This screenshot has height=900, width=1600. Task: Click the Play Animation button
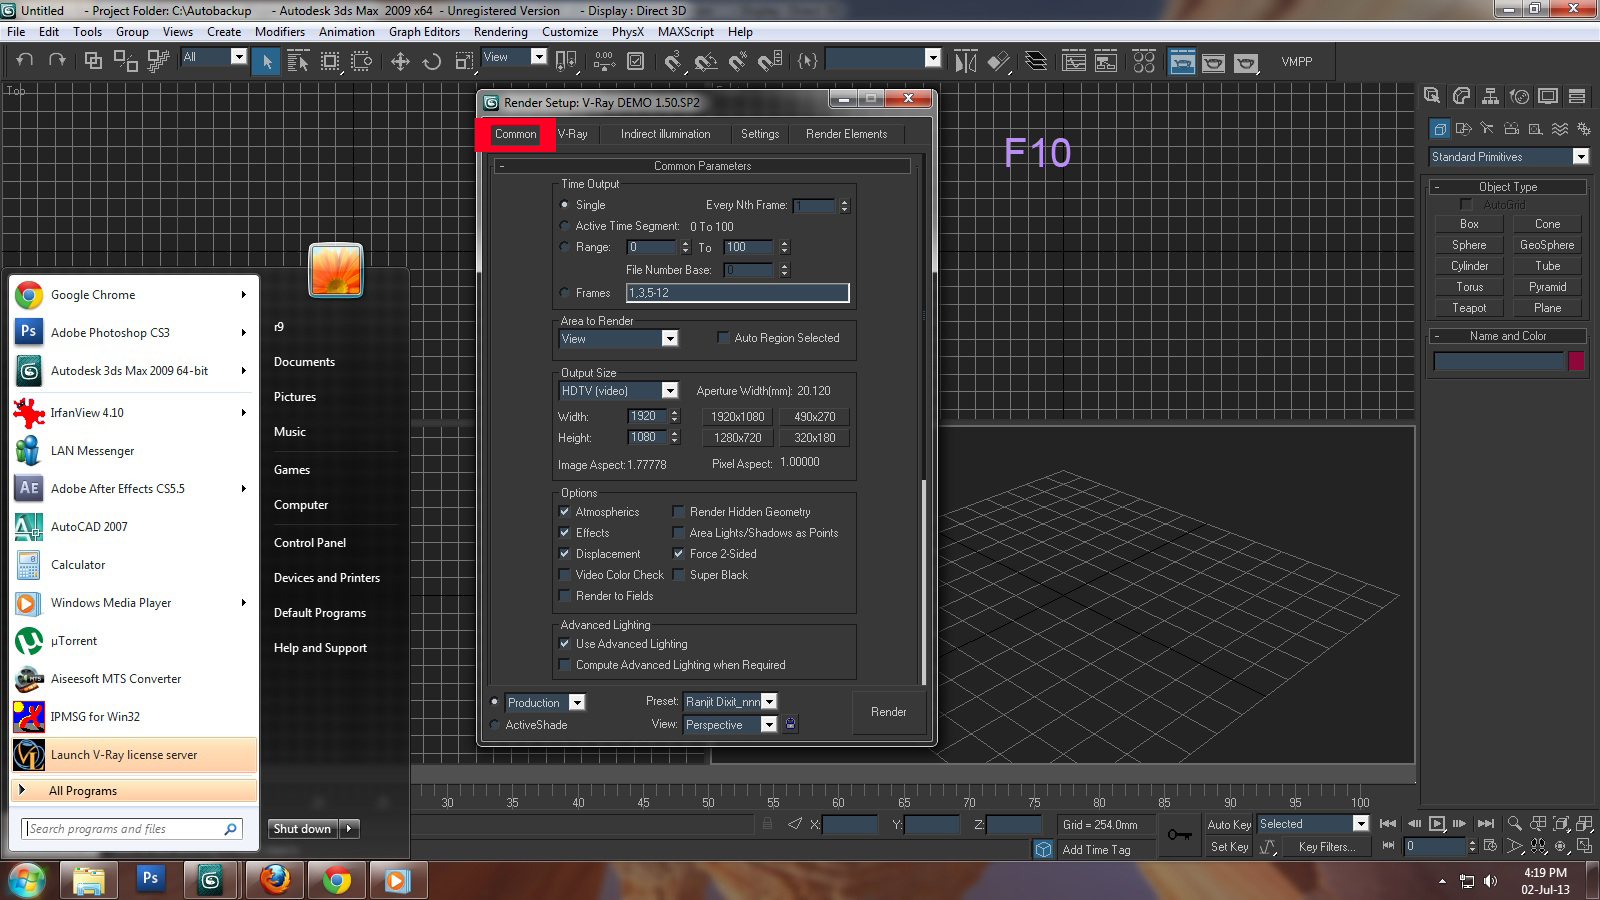point(1437,824)
